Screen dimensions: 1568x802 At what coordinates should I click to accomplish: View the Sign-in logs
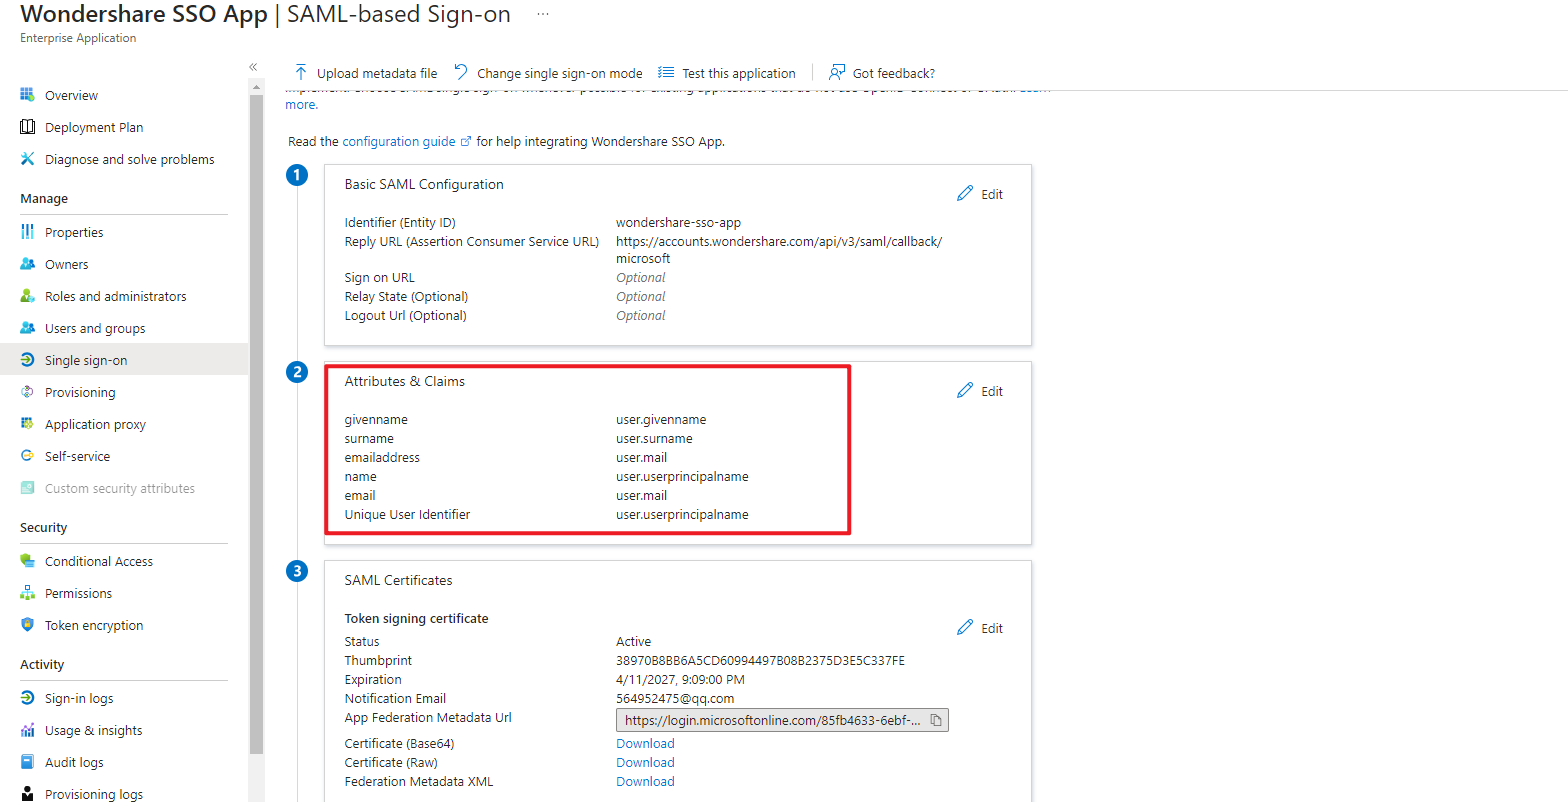click(x=79, y=697)
